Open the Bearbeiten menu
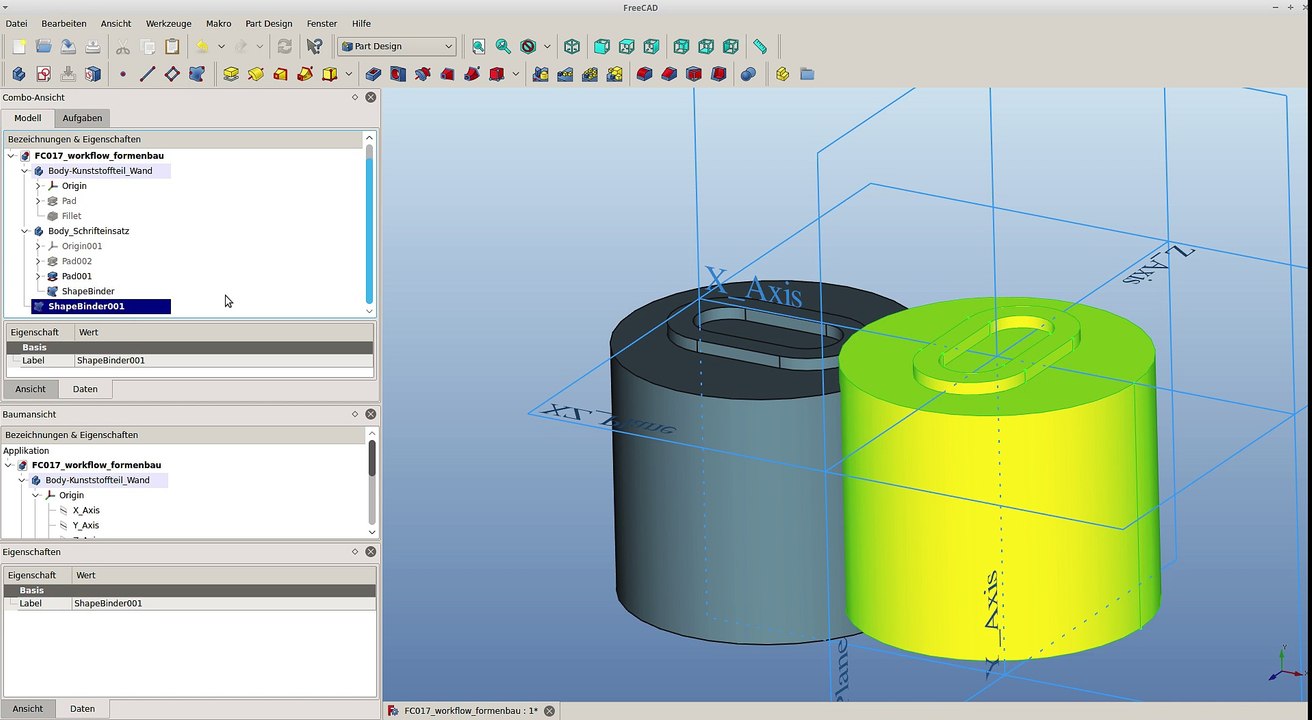Image resolution: width=1312 pixels, height=720 pixels. (64, 23)
